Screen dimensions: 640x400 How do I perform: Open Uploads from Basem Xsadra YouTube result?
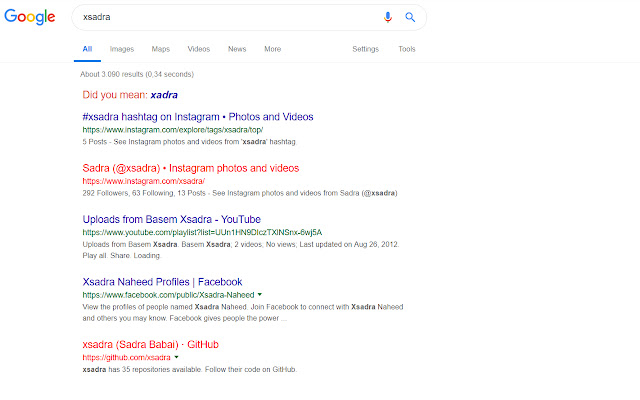coord(171,219)
